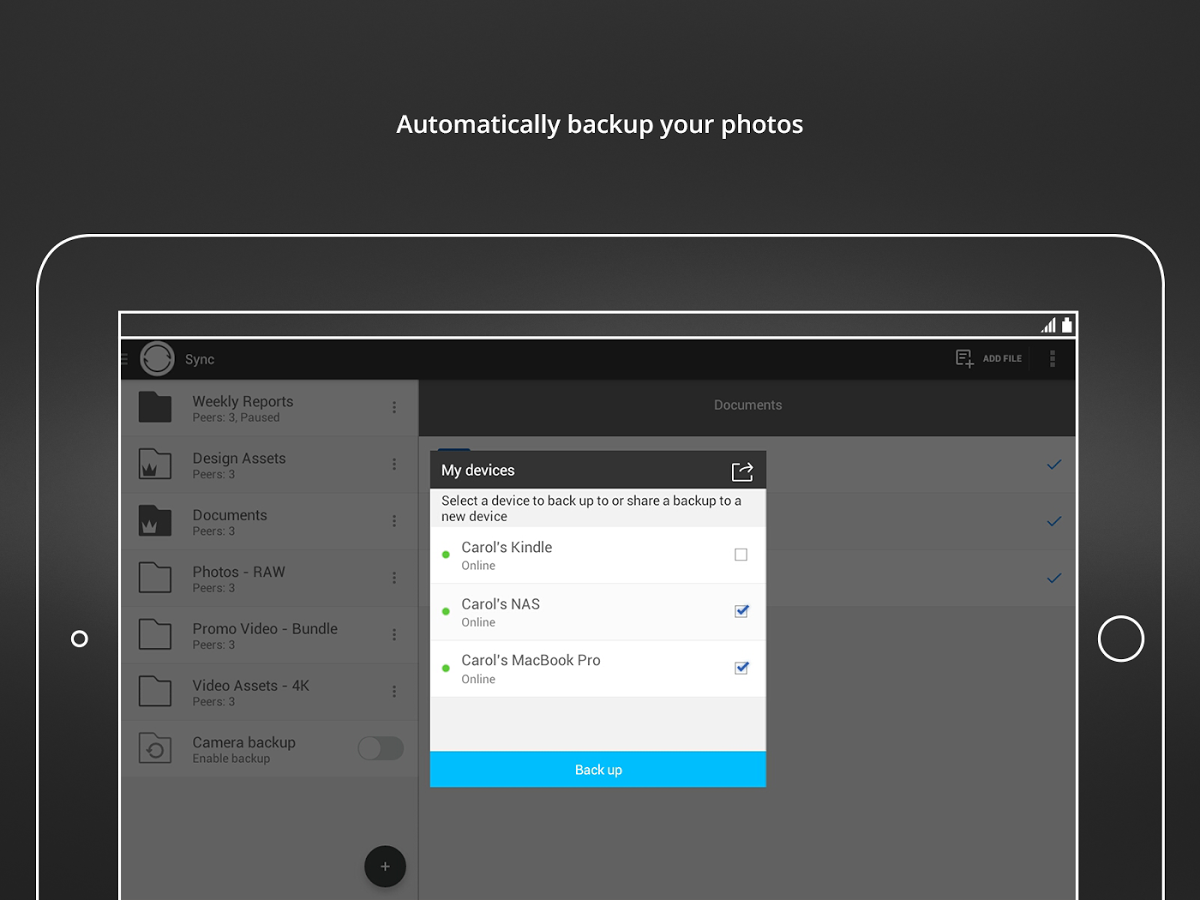Select the Photos - RAW folder icon
Viewport: 1200px width, 900px height.
click(x=155, y=578)
